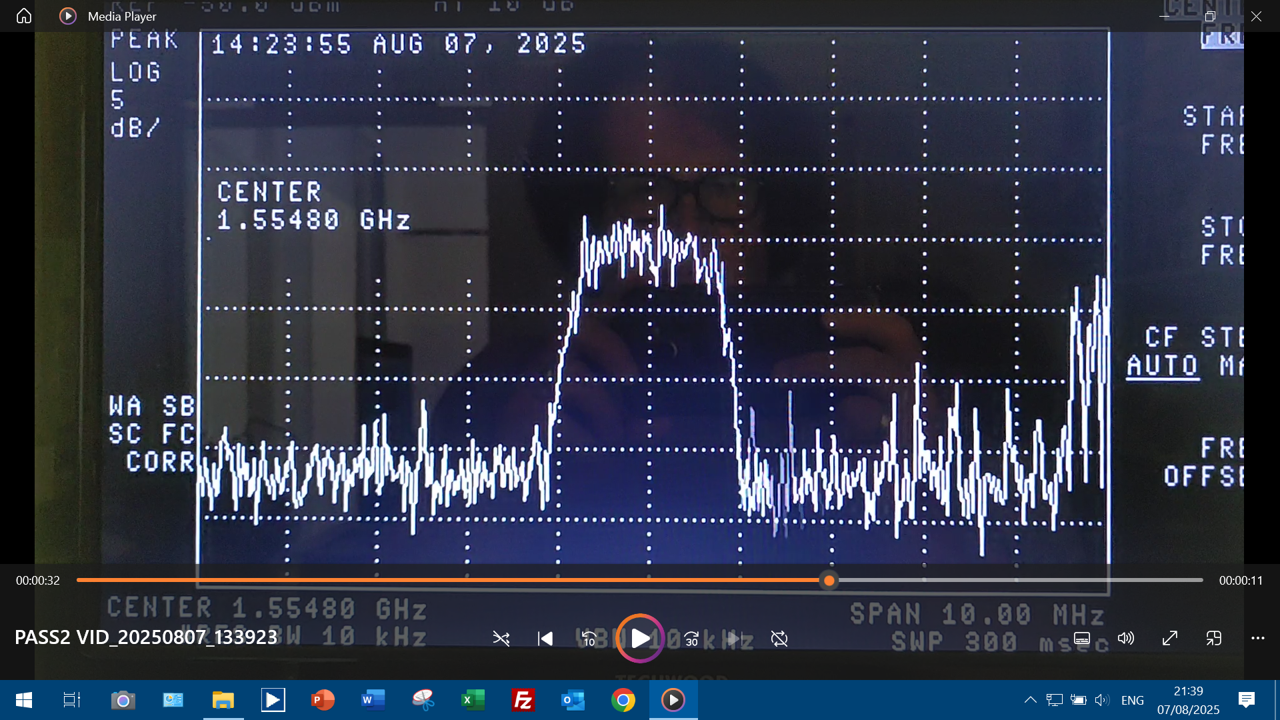The image size is (1280, 720).
Task: Open network settings in system tray
Action: [1054, 700]
